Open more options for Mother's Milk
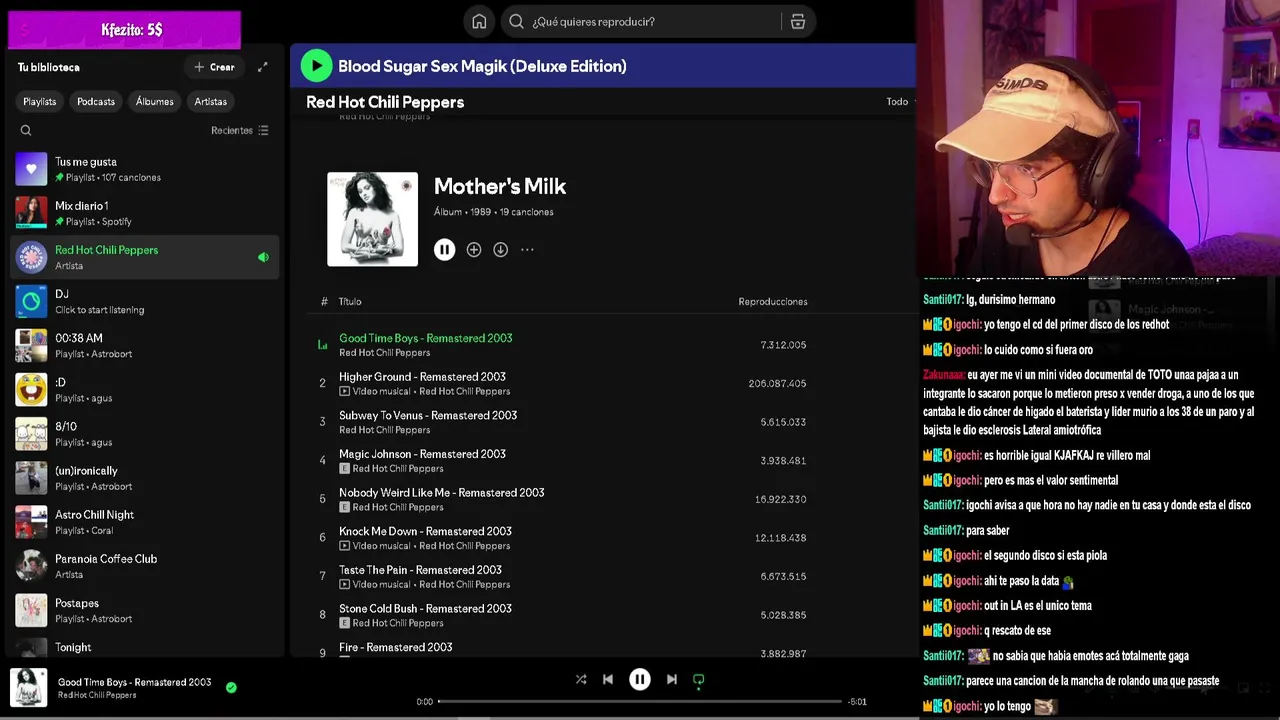 point(527,250)
